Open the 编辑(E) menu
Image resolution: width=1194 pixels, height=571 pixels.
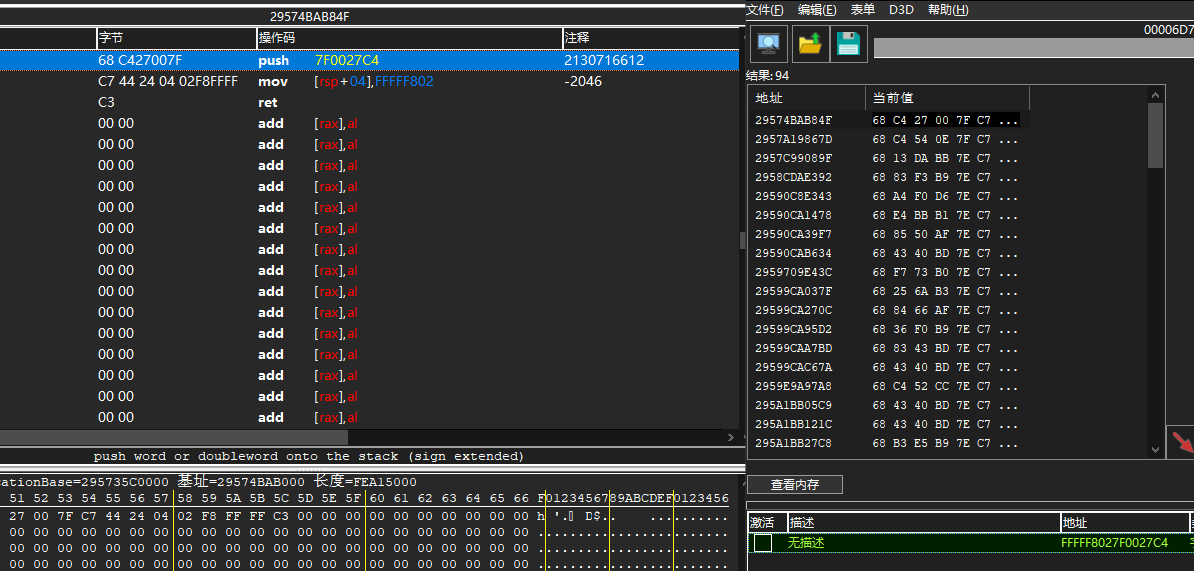click(x=817, y=10)
